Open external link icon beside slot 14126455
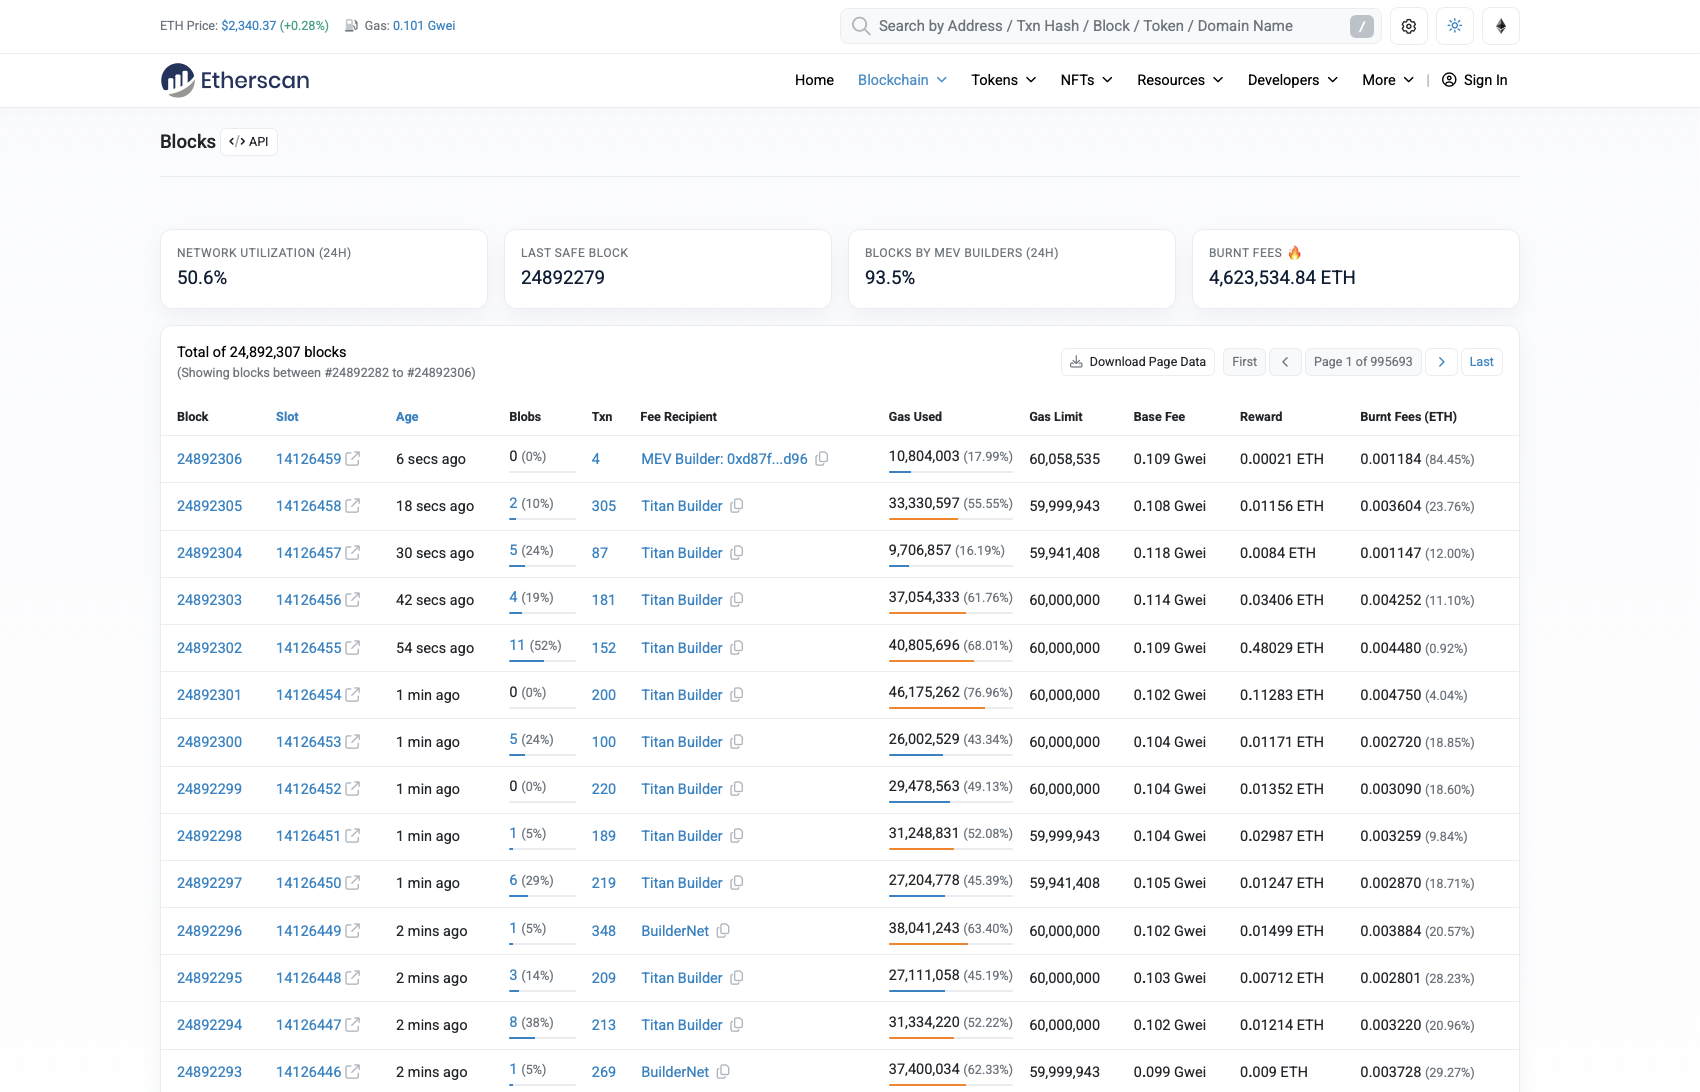Viewport: 1700px width, 1092px height. [353, 648]
